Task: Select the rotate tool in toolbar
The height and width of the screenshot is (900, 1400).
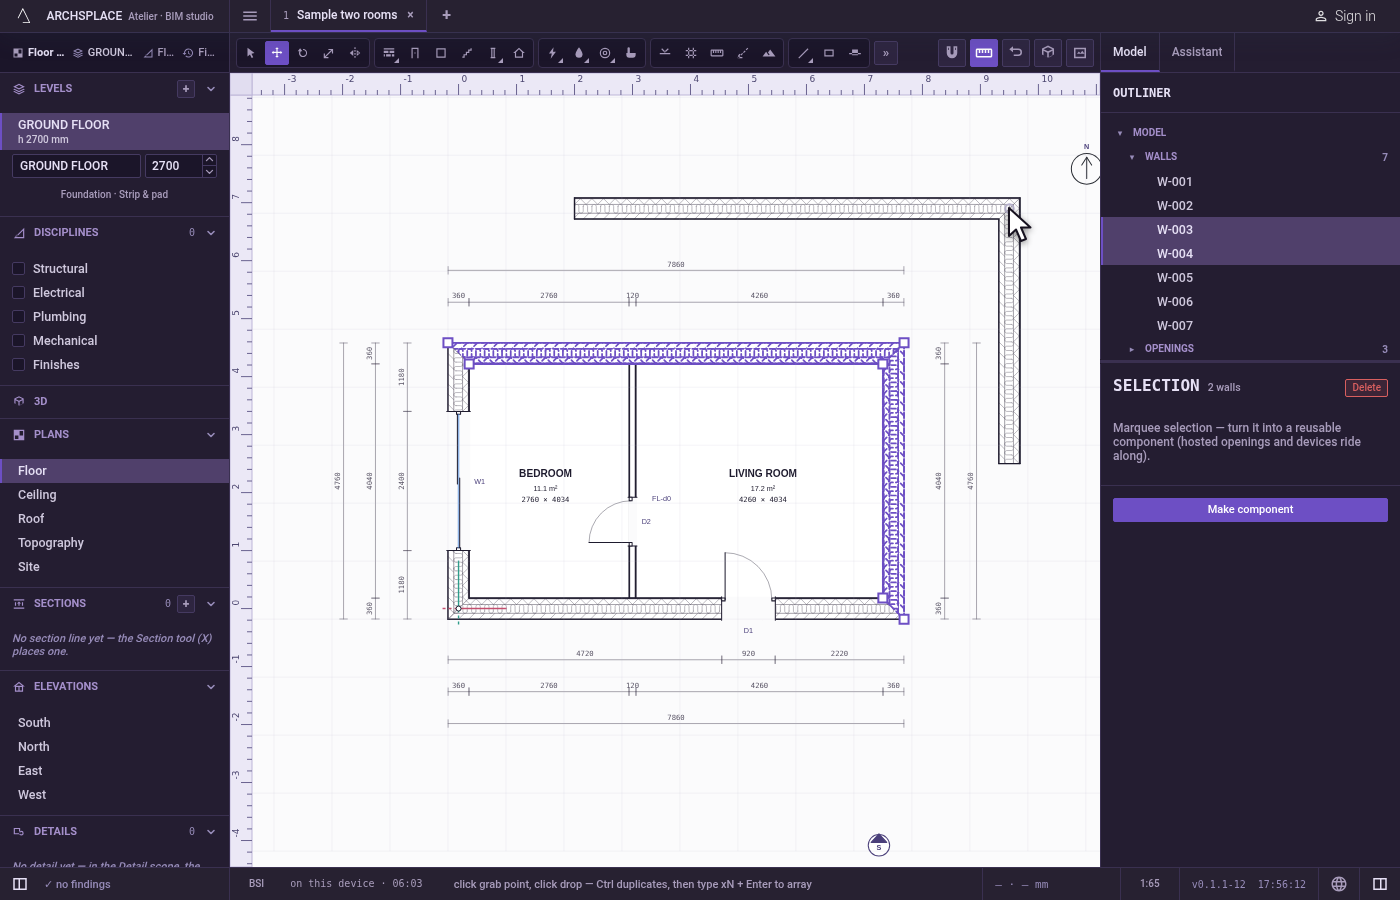Action: 303,53
